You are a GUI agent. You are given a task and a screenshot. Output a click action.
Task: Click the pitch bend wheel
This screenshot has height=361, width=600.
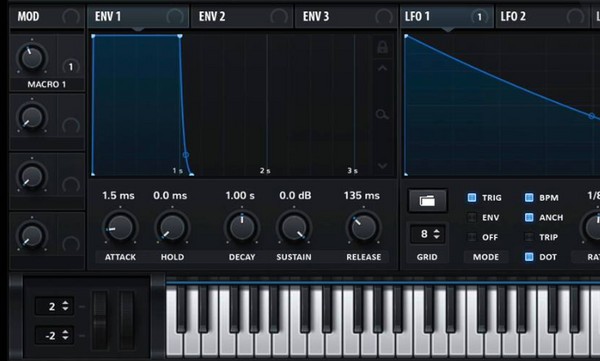(x=100, y=320)
